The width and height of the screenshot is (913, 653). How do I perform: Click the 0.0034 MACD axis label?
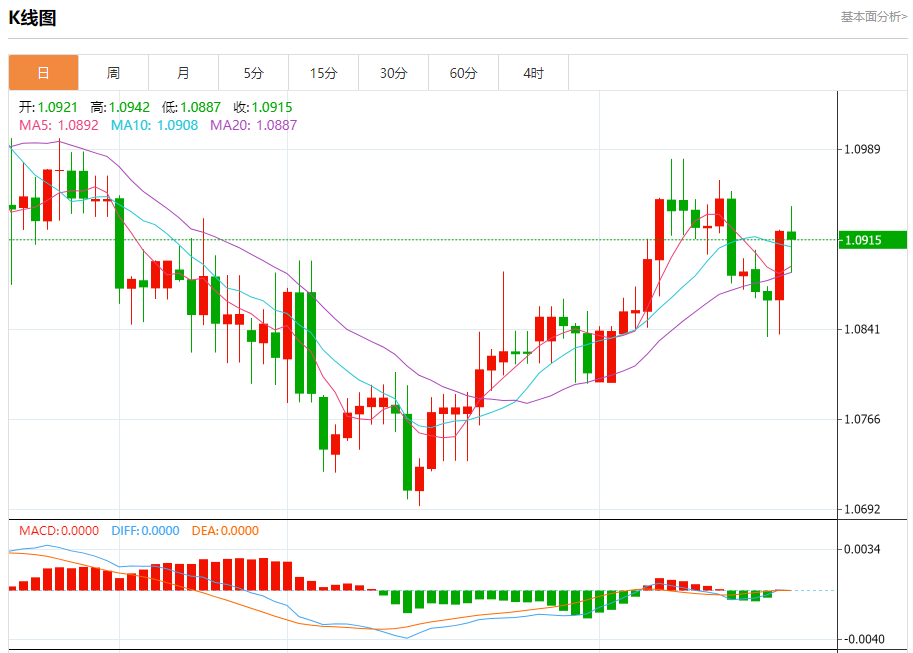(862, 549)
